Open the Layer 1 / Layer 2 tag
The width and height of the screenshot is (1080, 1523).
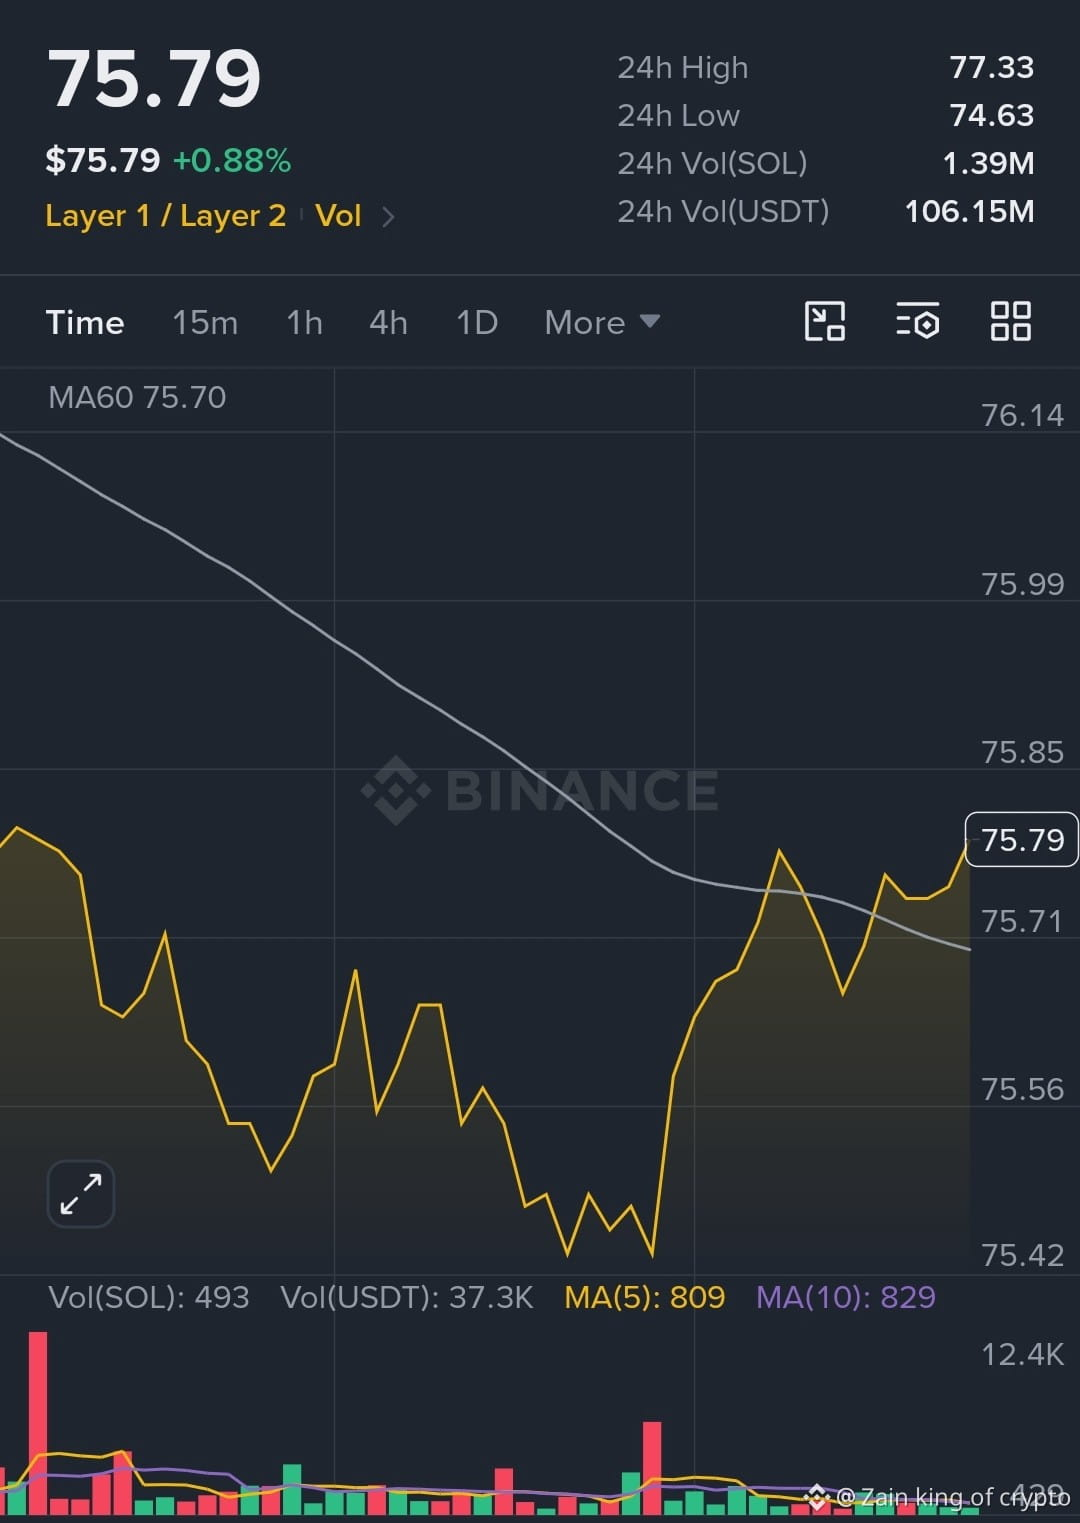(x=166, y=216)
